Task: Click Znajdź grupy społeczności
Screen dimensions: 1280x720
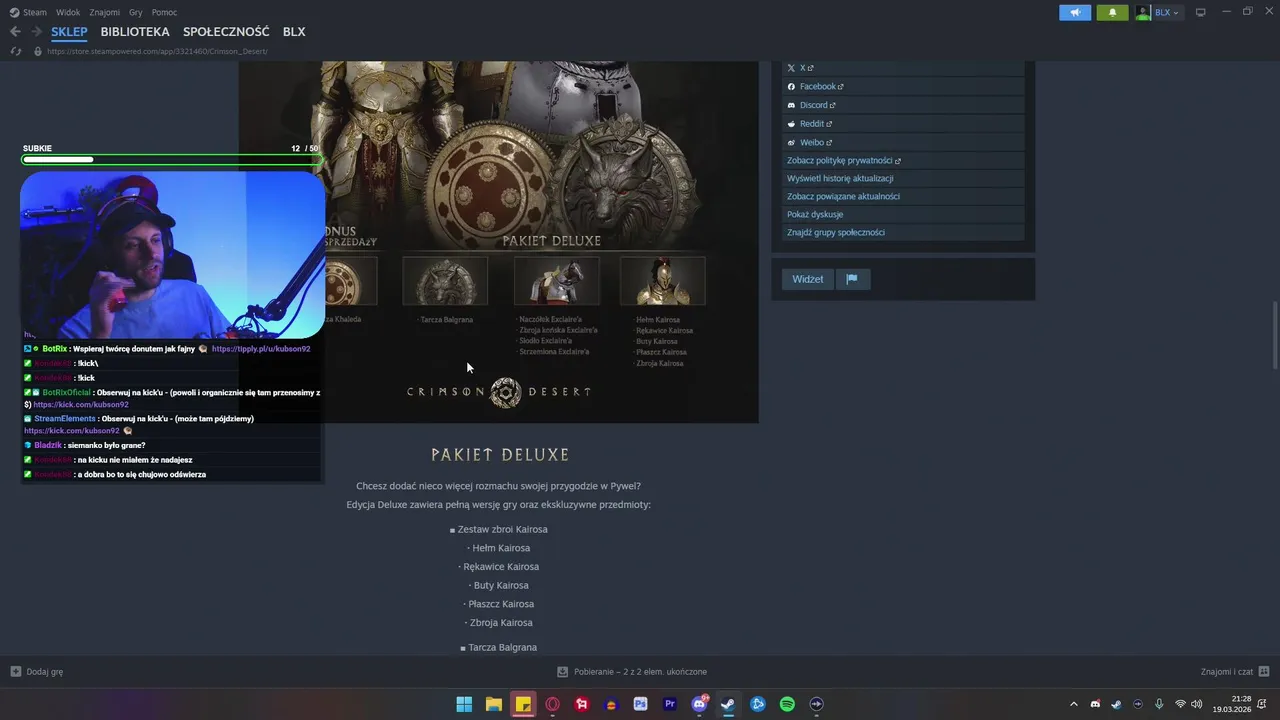Action: click(904, 232)
